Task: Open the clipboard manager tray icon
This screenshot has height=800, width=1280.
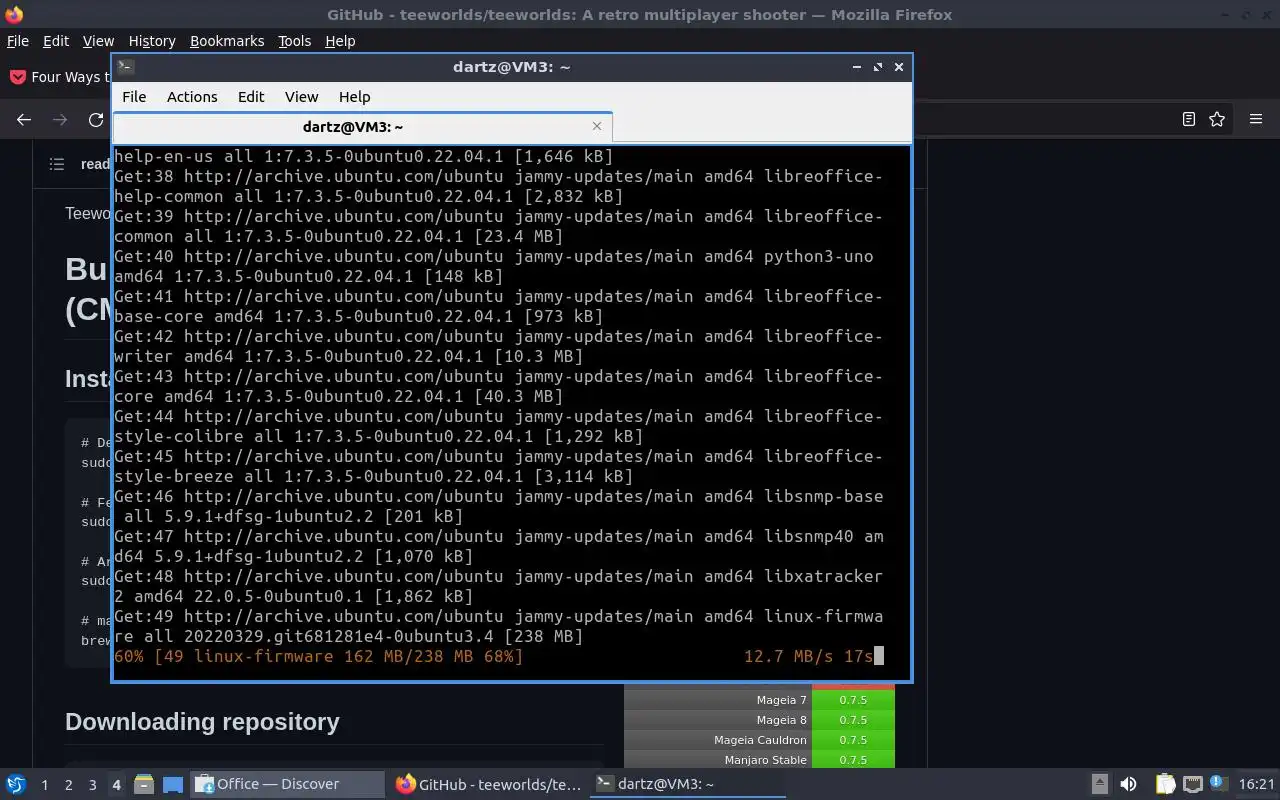Action: point(1165,784)
